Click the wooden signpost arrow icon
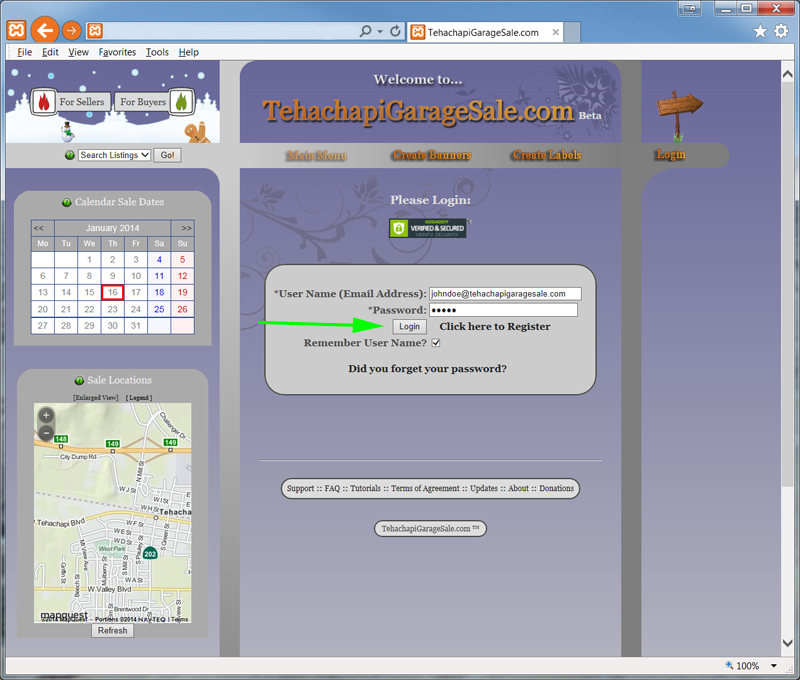 (679, 116)
